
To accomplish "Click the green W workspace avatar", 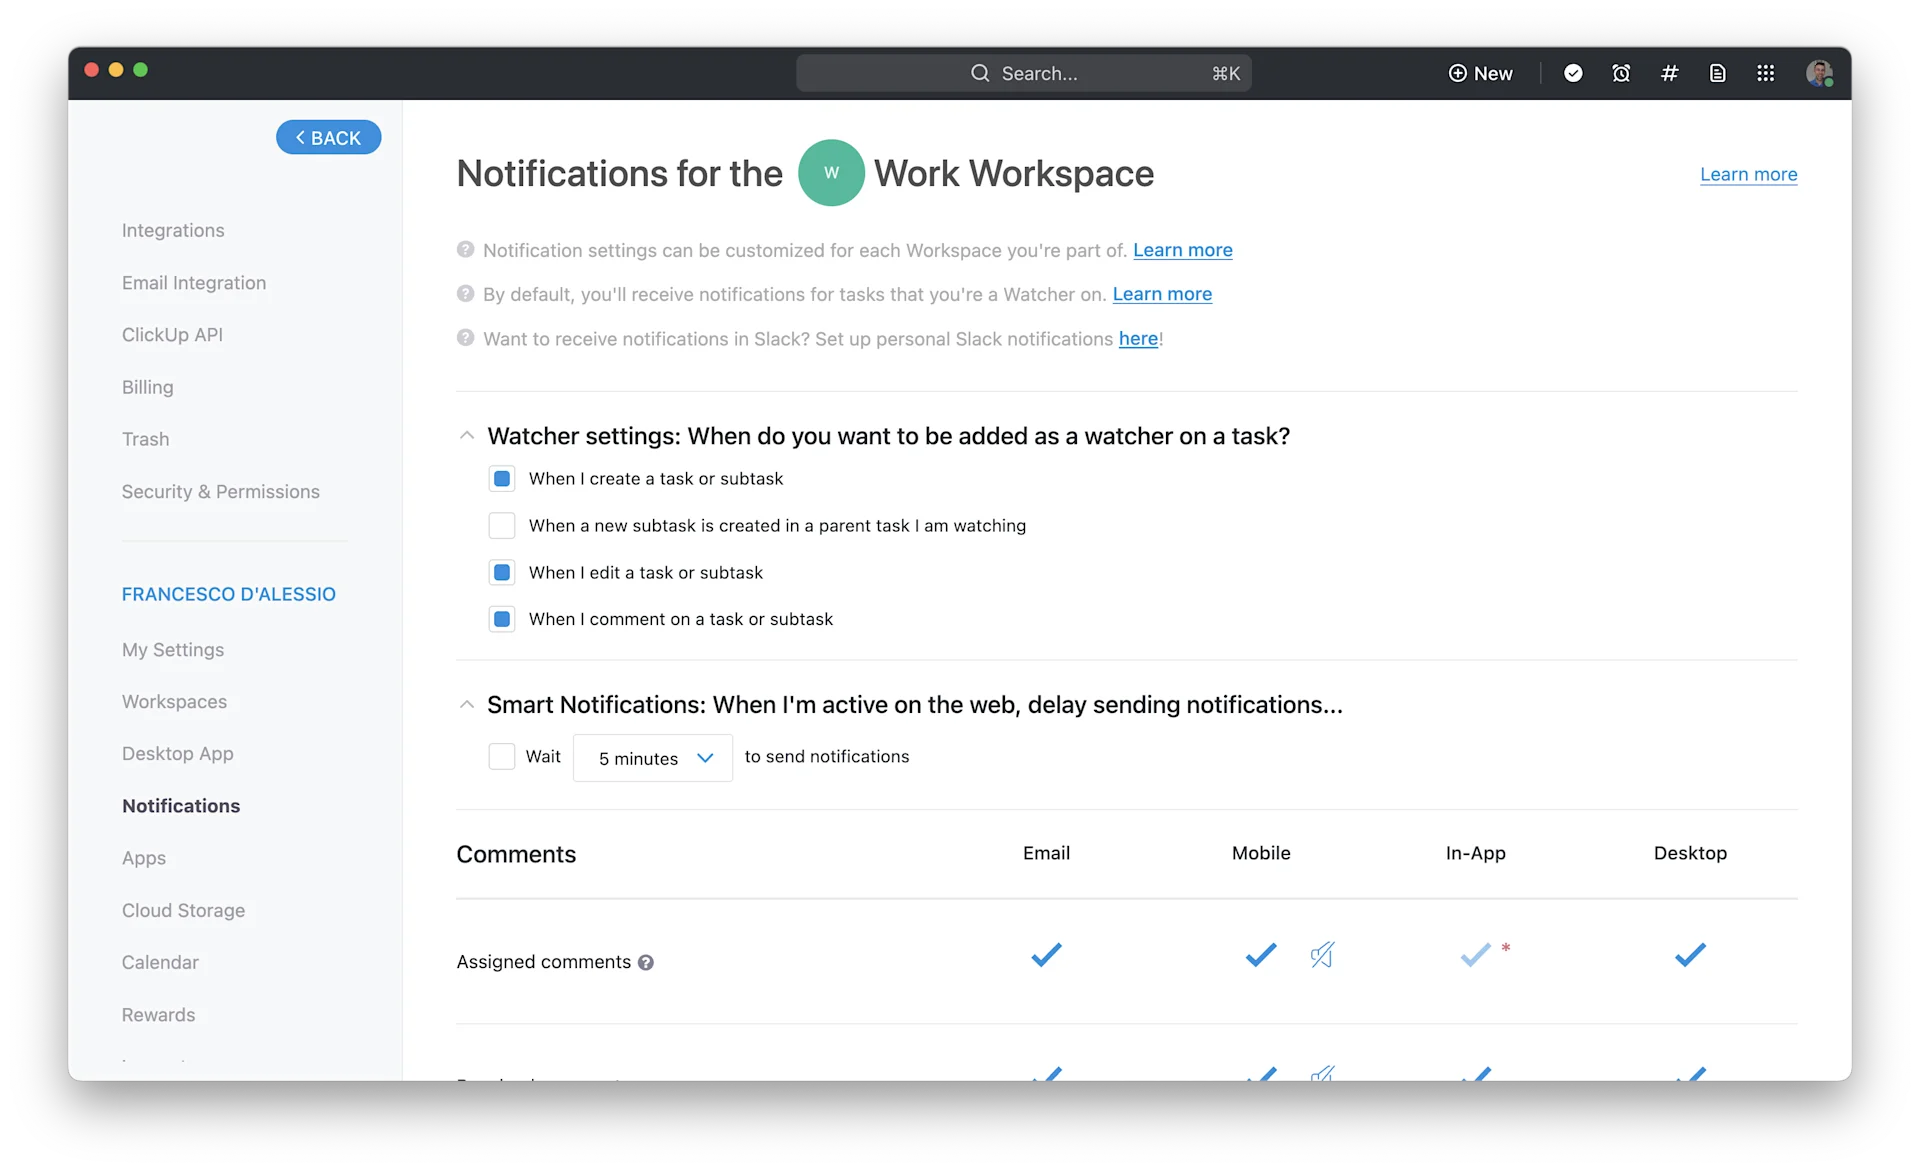I will tap(831, 173).
